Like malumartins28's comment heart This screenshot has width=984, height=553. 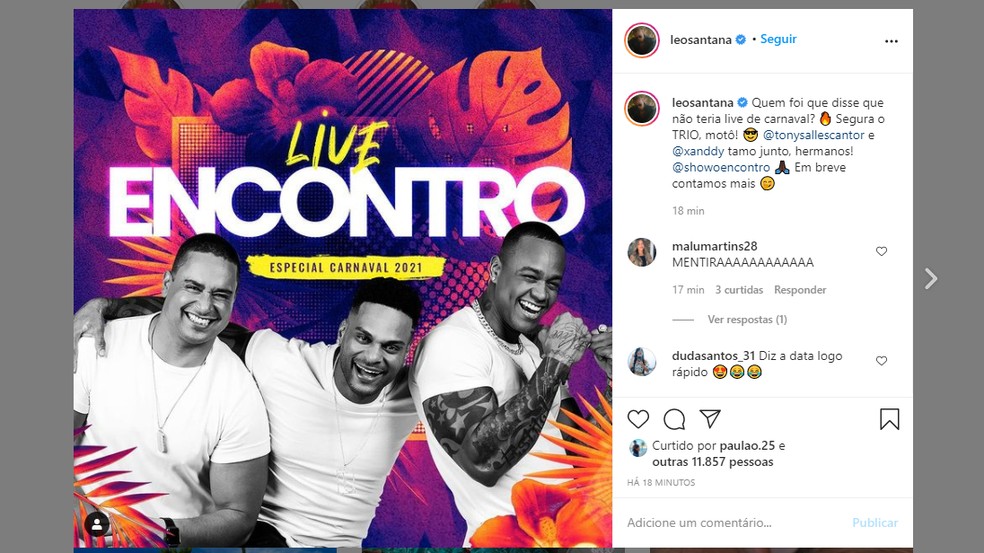point(881,251)
